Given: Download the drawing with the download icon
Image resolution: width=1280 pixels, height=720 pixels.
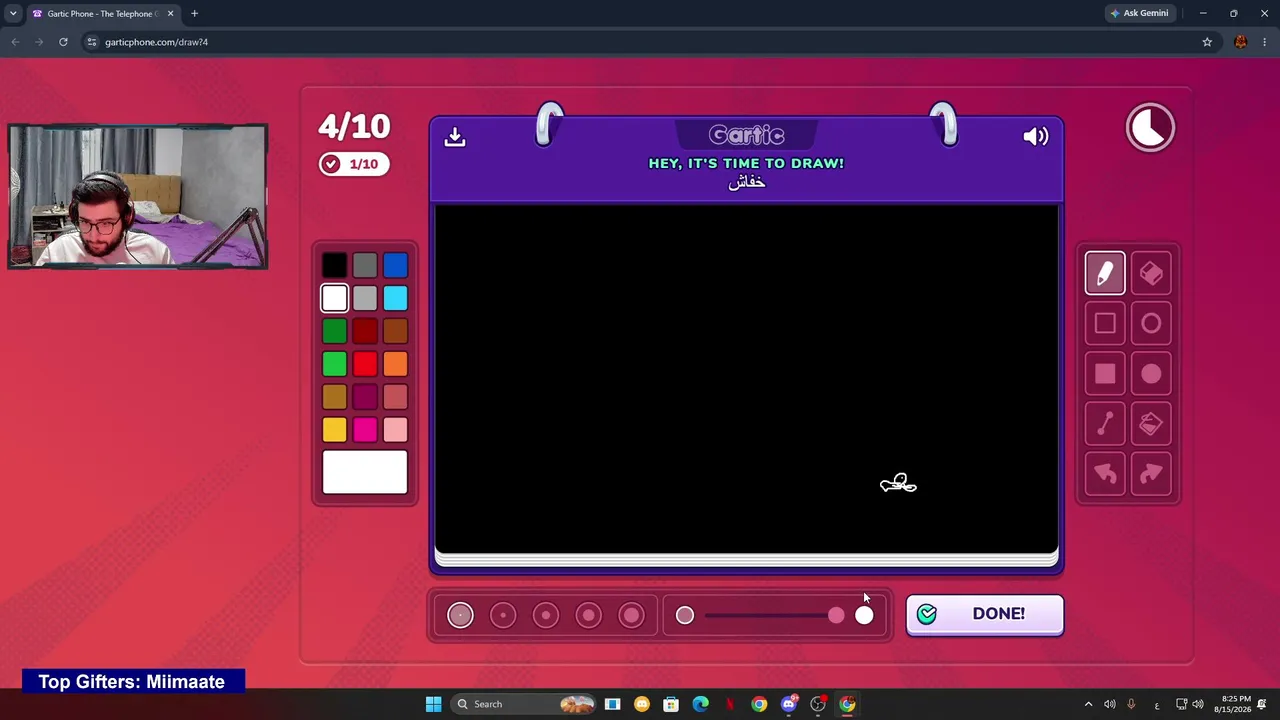Looking at the screenshot, I should coord(455,137).
